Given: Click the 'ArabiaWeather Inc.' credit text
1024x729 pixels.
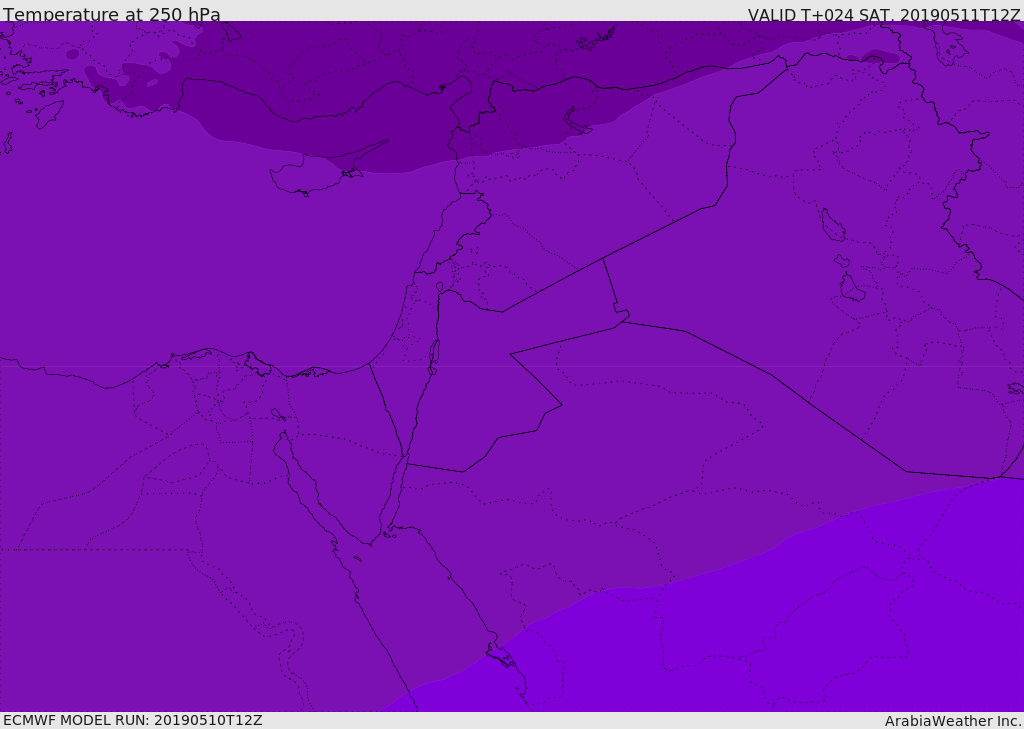Looking at the screenshot, I should (x=953, y=721).
